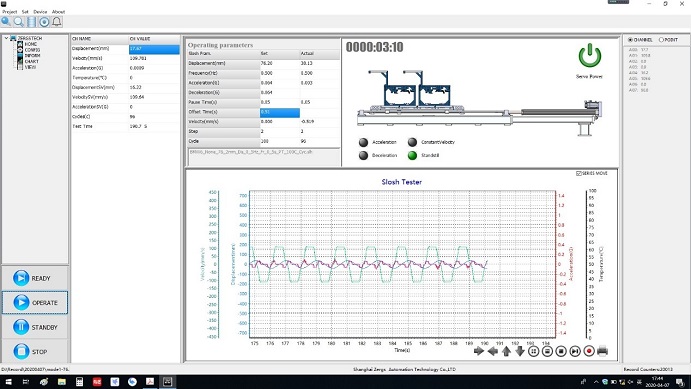Click the printer icon below the chart
Screen dimensions: 691x389
click(x=602, y=351)
